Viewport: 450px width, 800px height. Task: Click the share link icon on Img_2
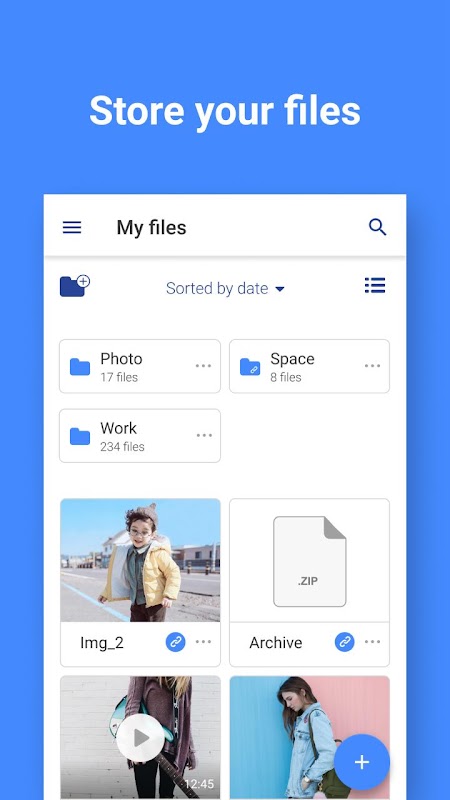pos(176,642)
